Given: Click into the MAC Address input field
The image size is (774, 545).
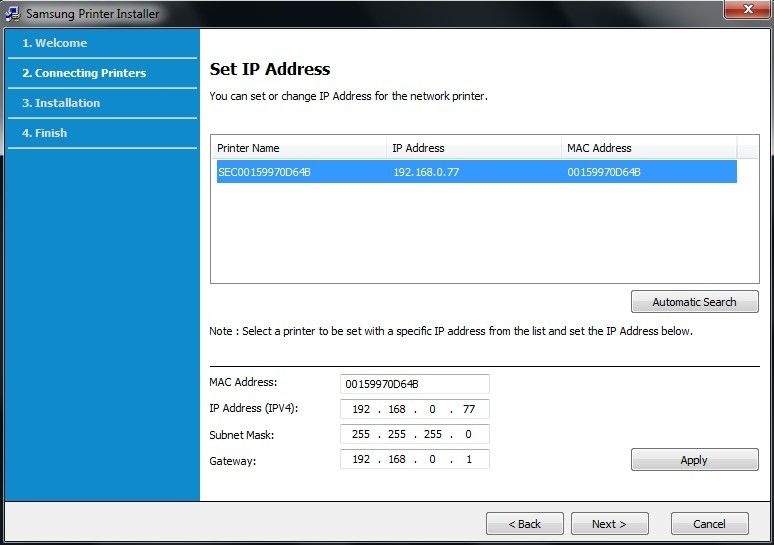Looking at the screenshot, I should coord(415,384).
